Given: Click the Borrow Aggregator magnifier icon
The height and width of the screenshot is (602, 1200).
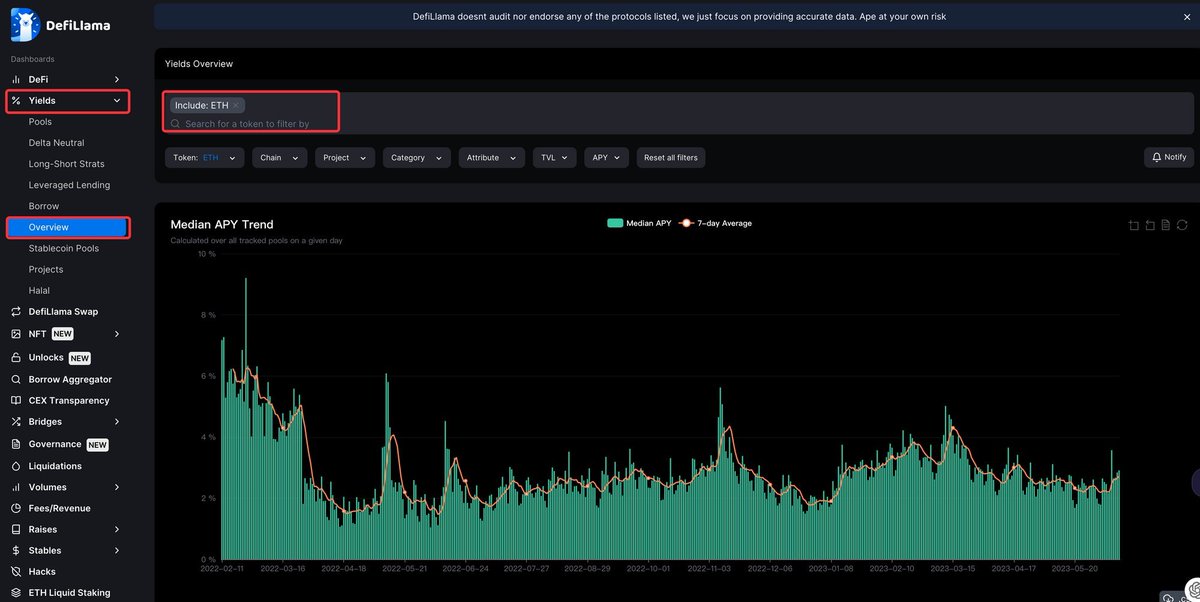Looking at the screenshot, I should click(16, 380).
